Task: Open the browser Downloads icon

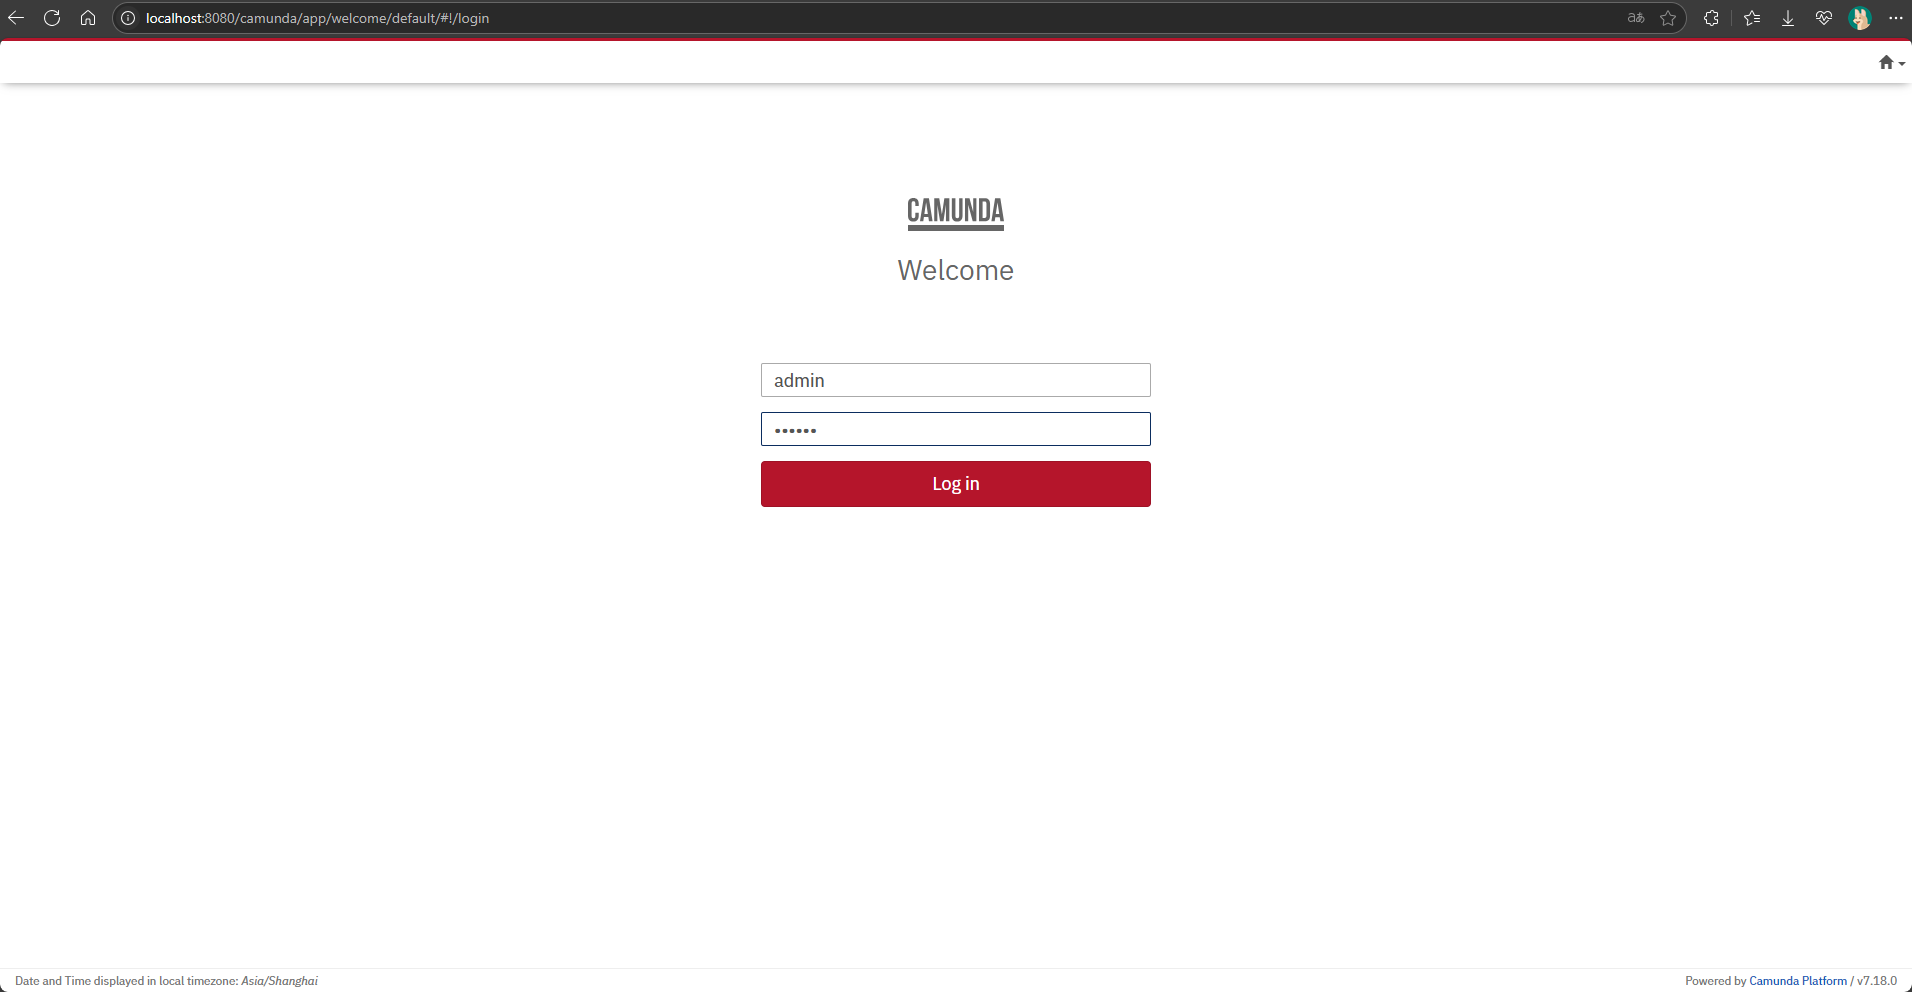Action: coord(1787,18)
